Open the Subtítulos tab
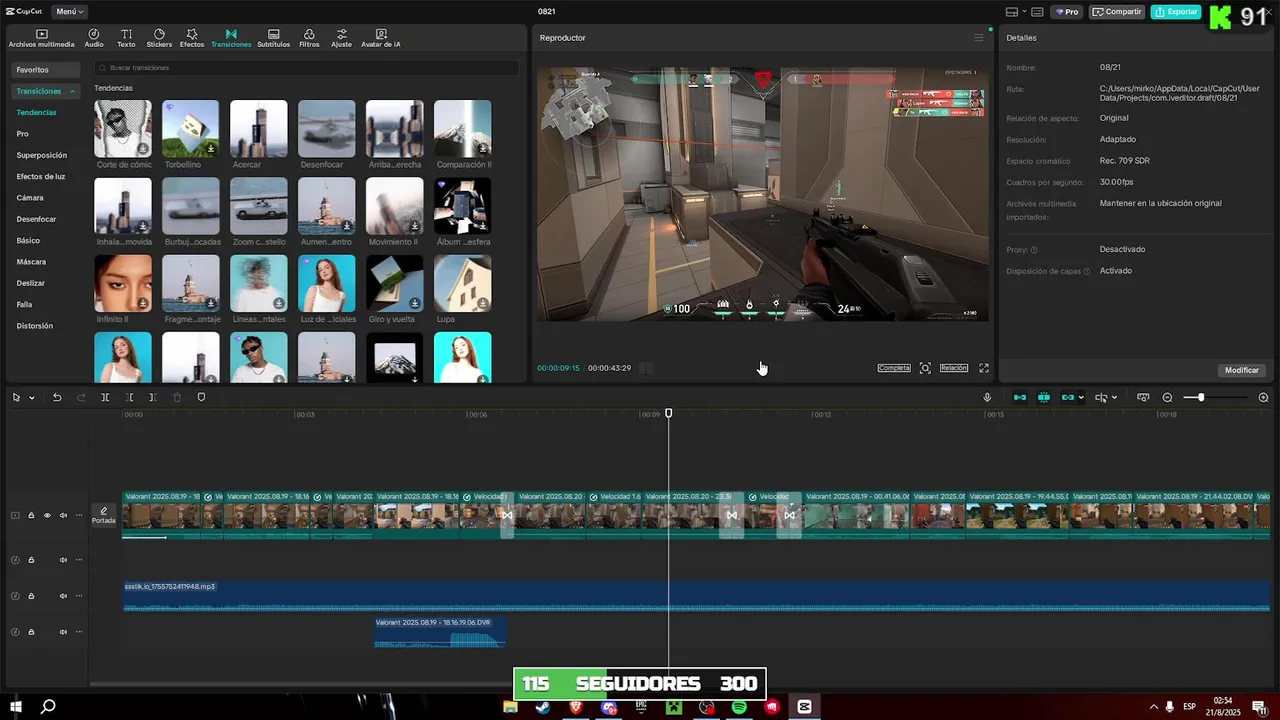This screenshot has width=1280, height=720. pyautogui.click(x=273, y=38)
